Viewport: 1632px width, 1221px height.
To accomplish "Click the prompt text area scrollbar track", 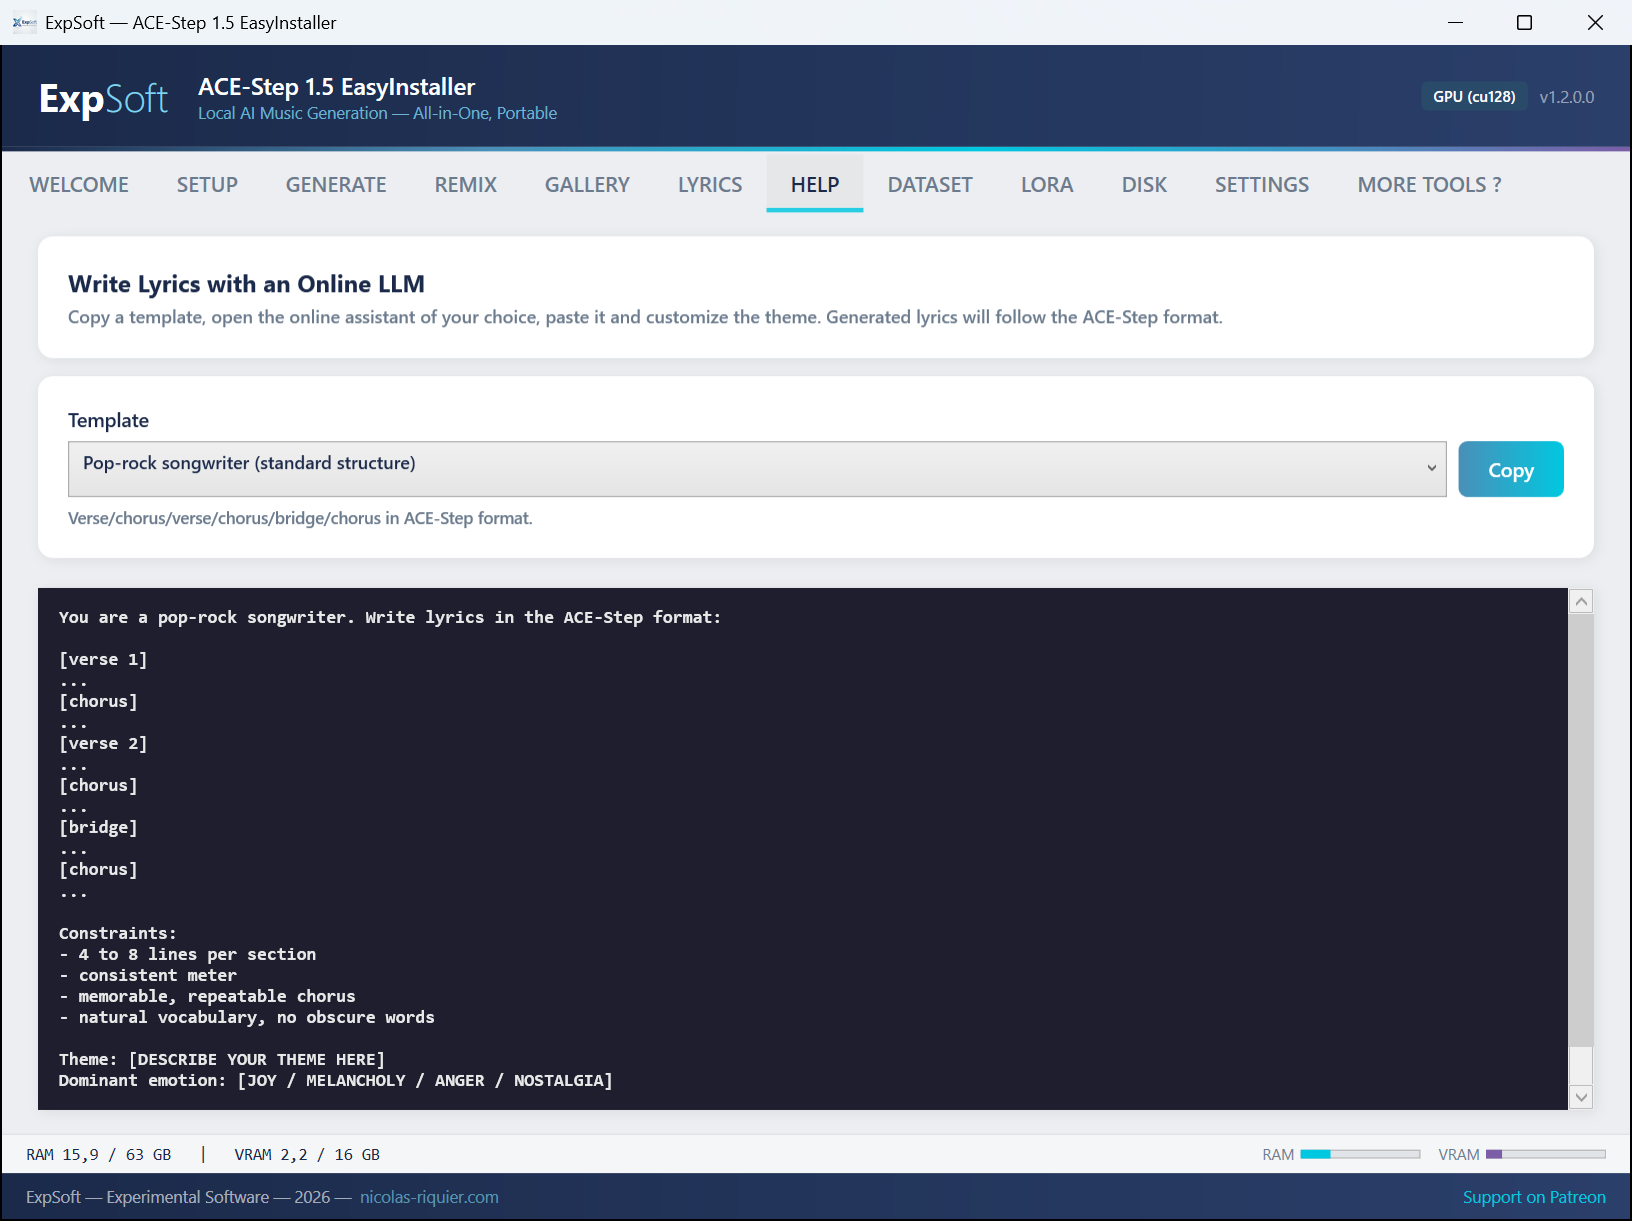I will (1581, 849).
